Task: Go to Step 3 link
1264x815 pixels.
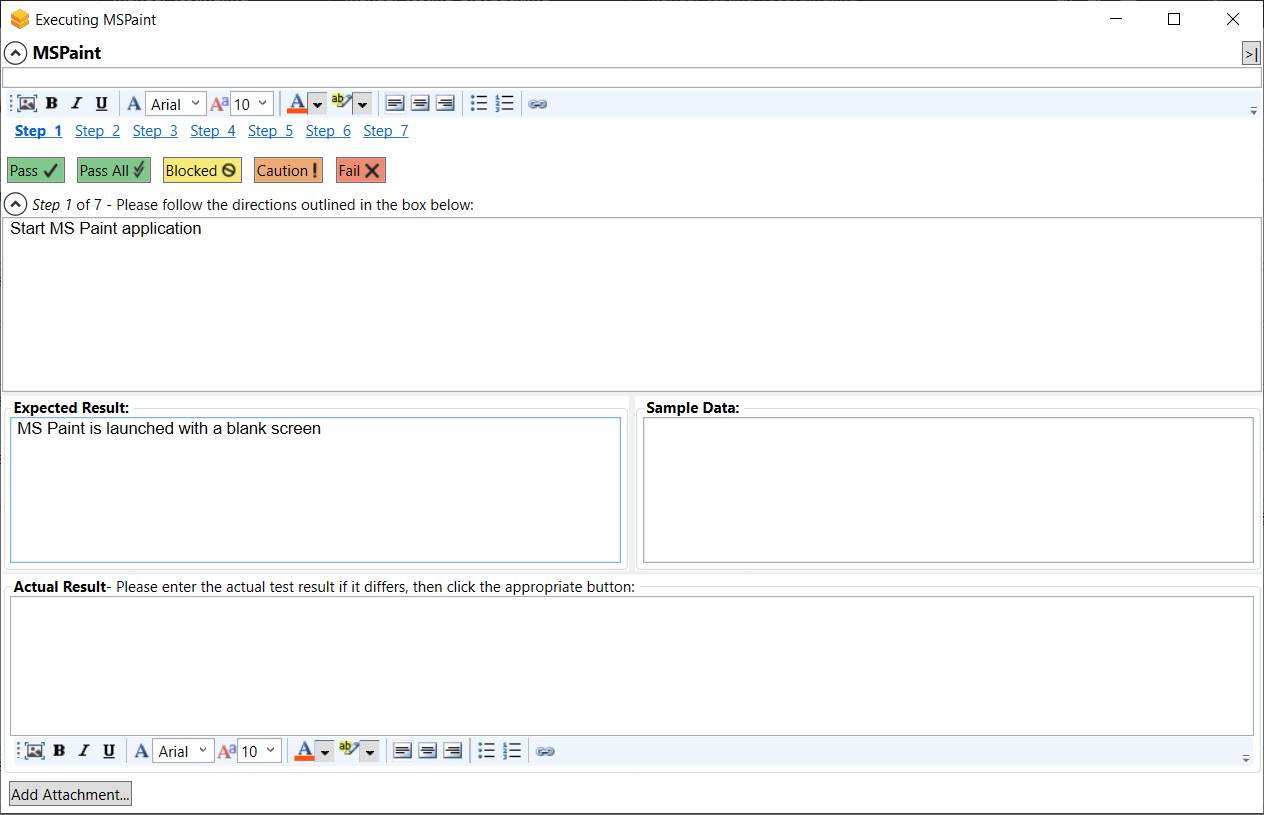Action: click(155, 131)
